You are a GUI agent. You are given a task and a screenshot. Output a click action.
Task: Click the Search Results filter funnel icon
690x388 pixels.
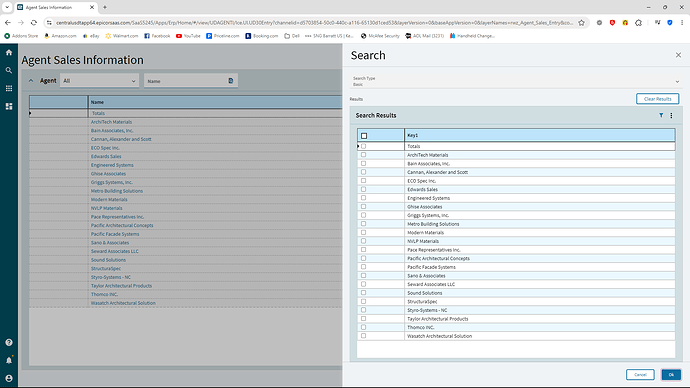click(661, 115)
